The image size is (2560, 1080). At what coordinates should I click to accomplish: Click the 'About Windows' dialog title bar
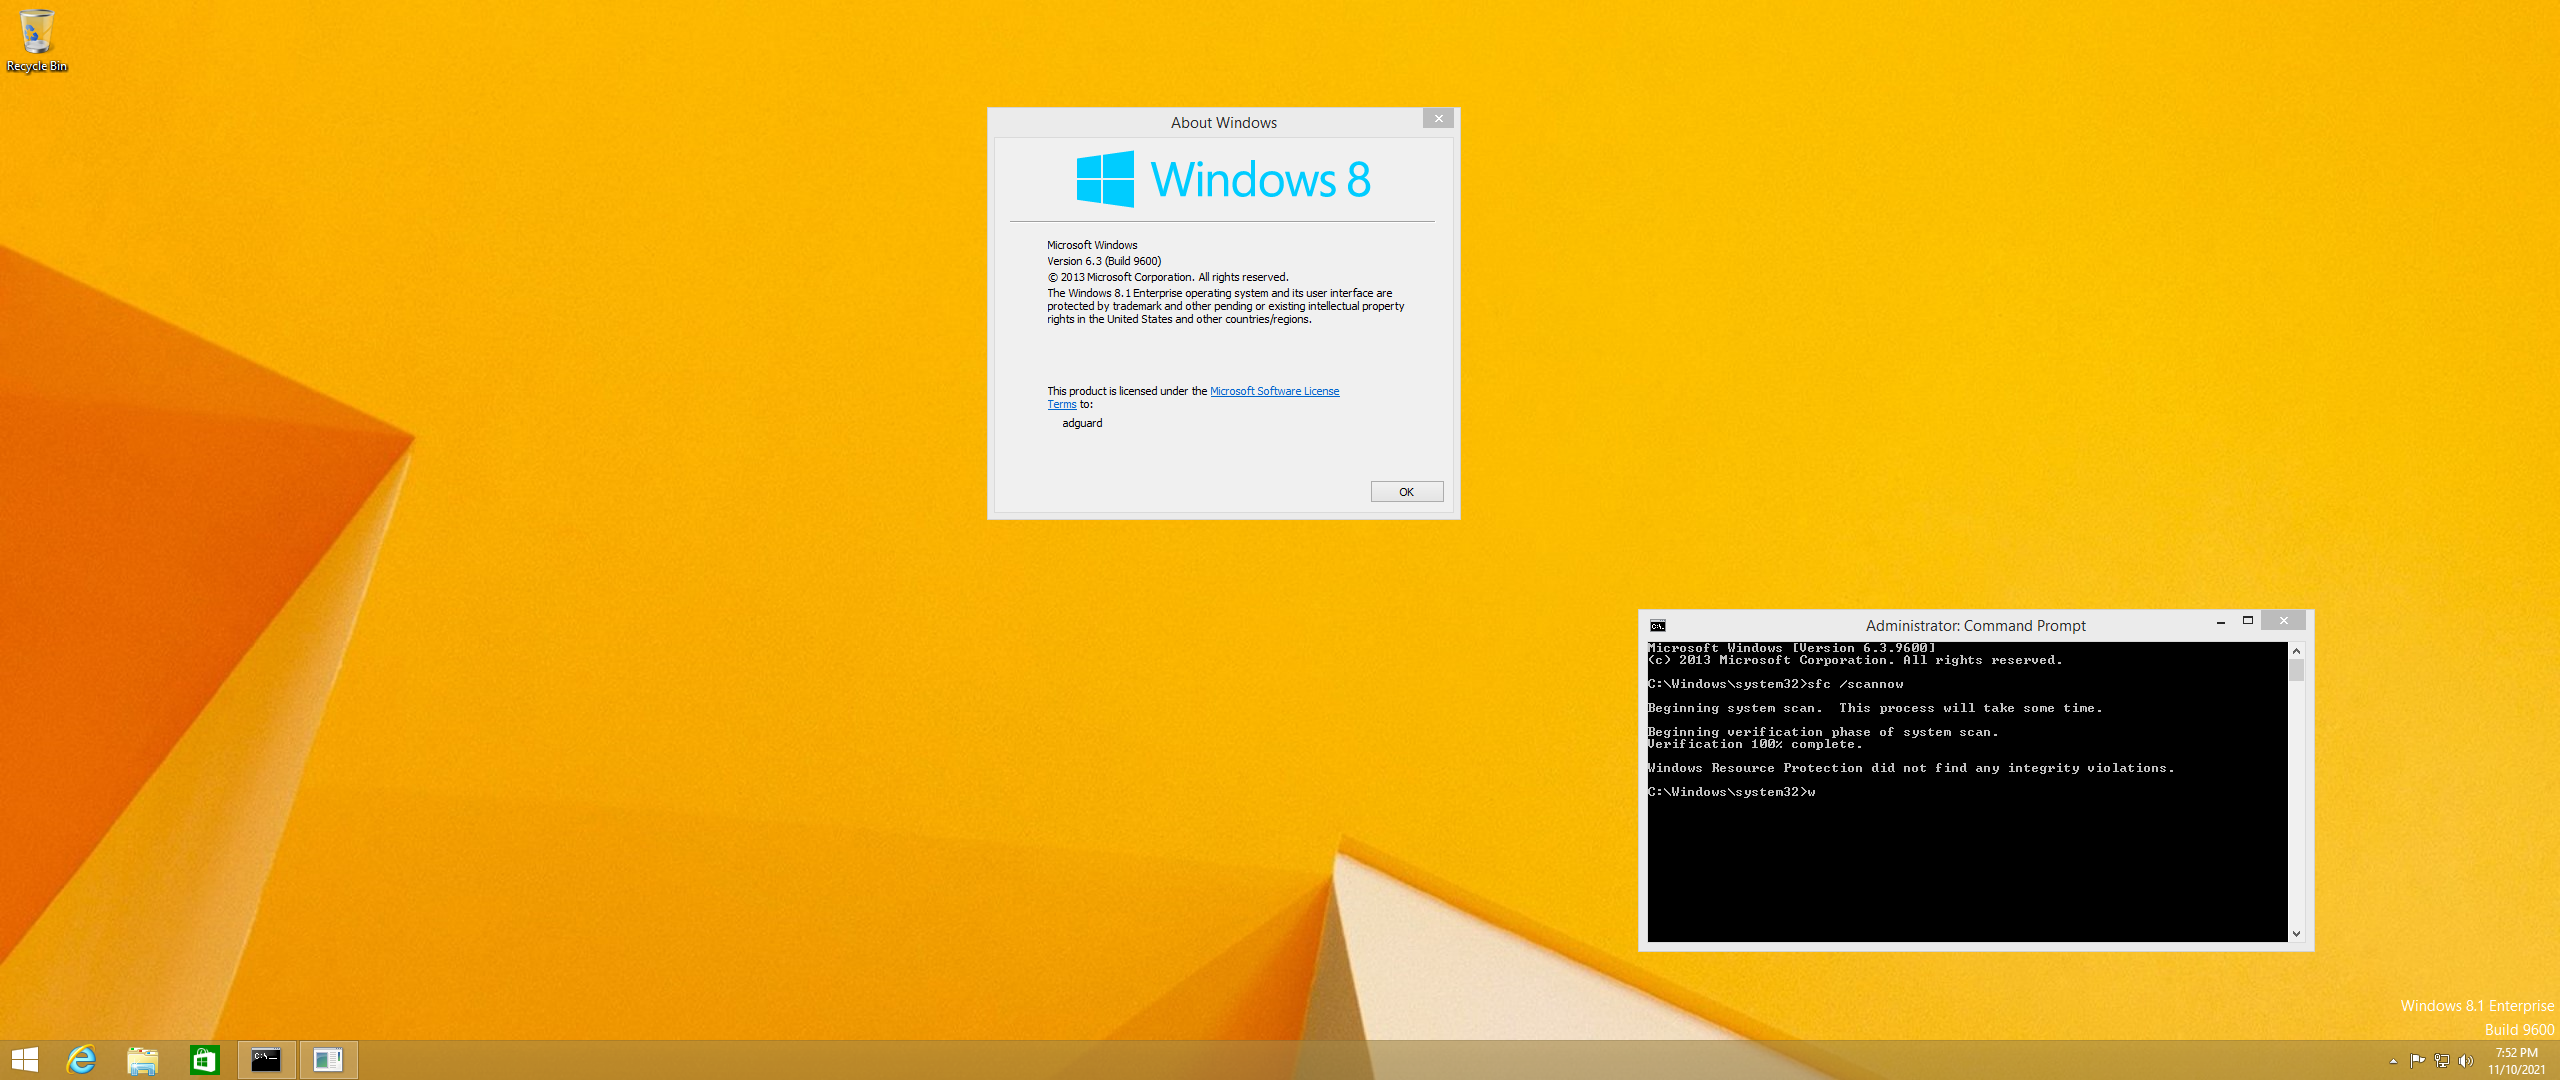coord(1224,122)
